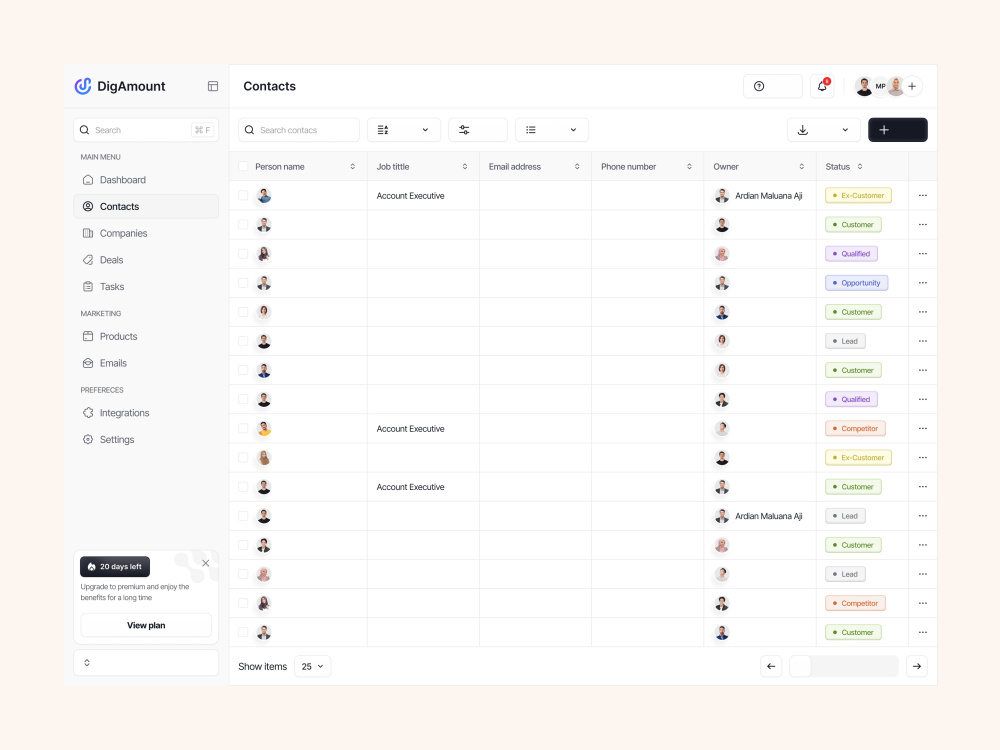1000x750 pixels.
Task: Click the Integrations puzzle icon
Action: (88, 413)
